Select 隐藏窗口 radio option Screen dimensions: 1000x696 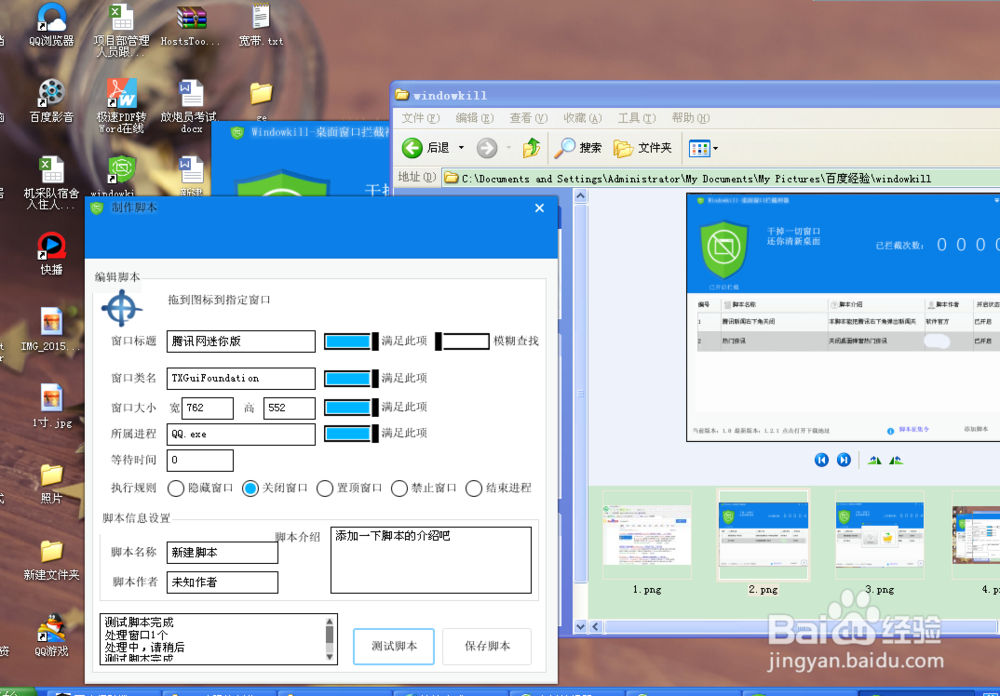click(200, 488)
